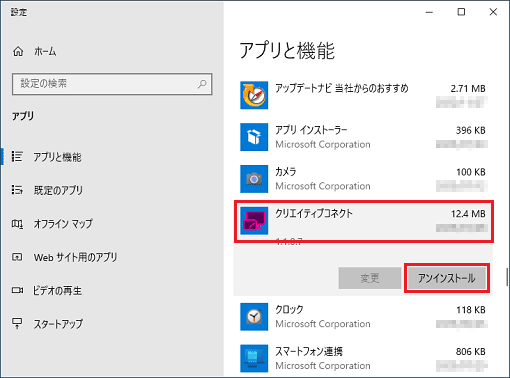Open Web サイト用のアプリ page
This screenshot has width=510, height=378.
[x=75, y=257]
